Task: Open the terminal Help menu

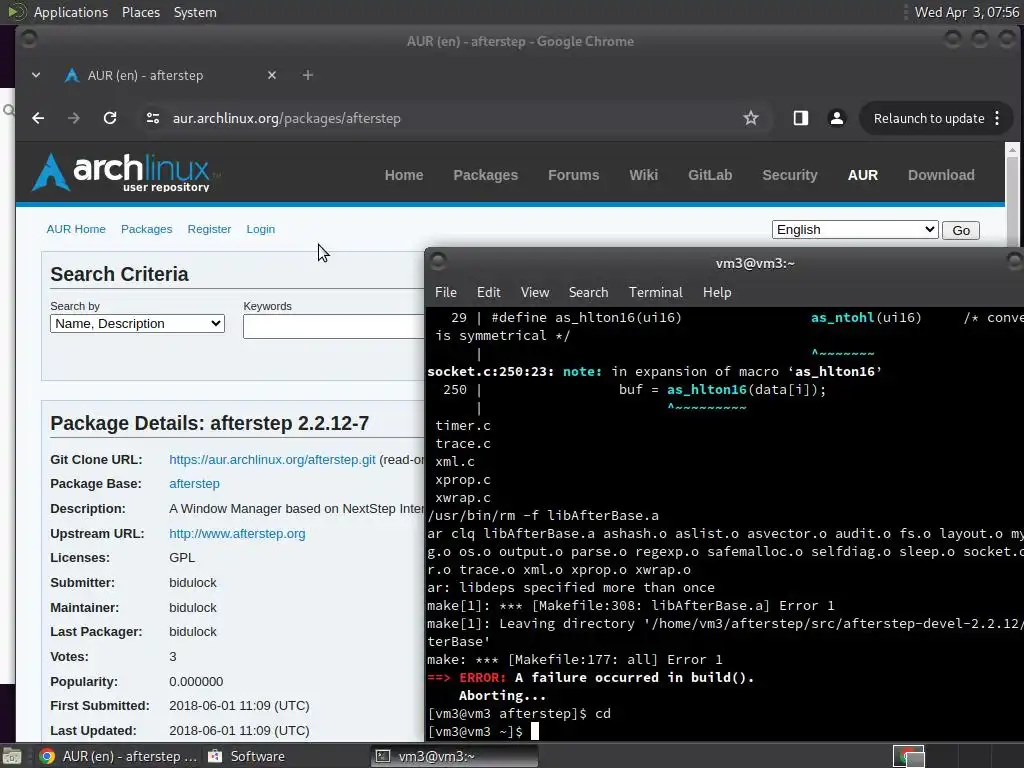Action: click(717, 293)
